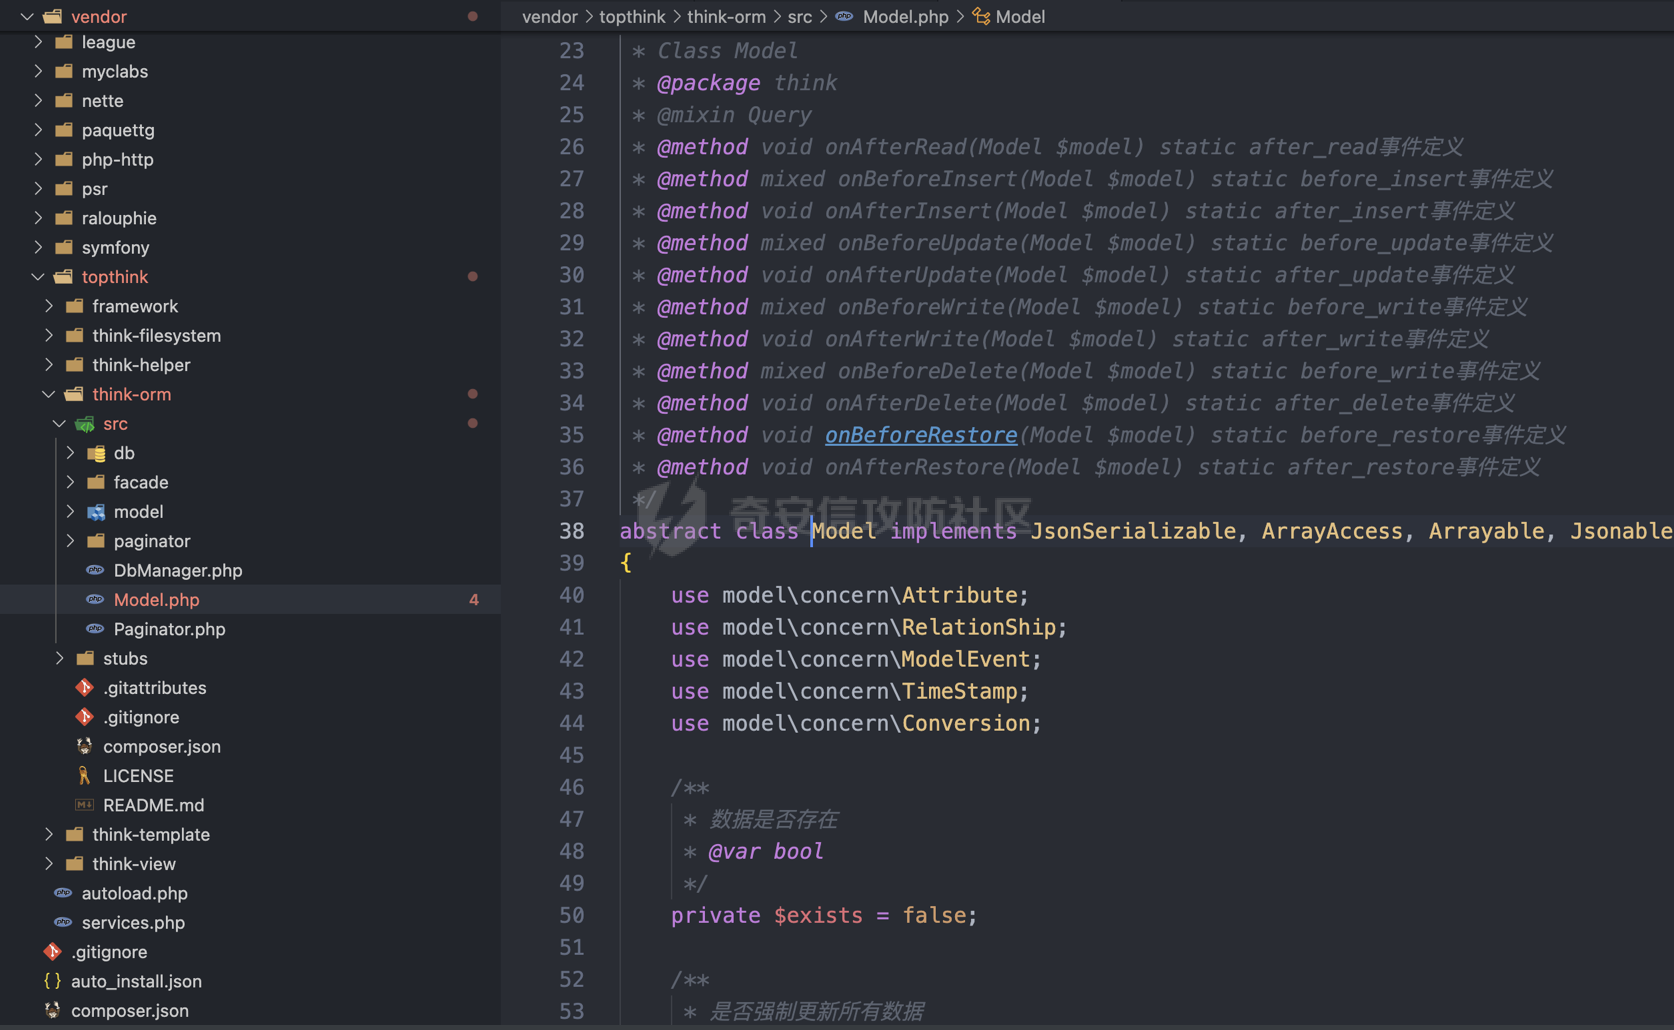The image size is (1674, 1030).
Task: Click the facade folder icon
Action: 96,482
